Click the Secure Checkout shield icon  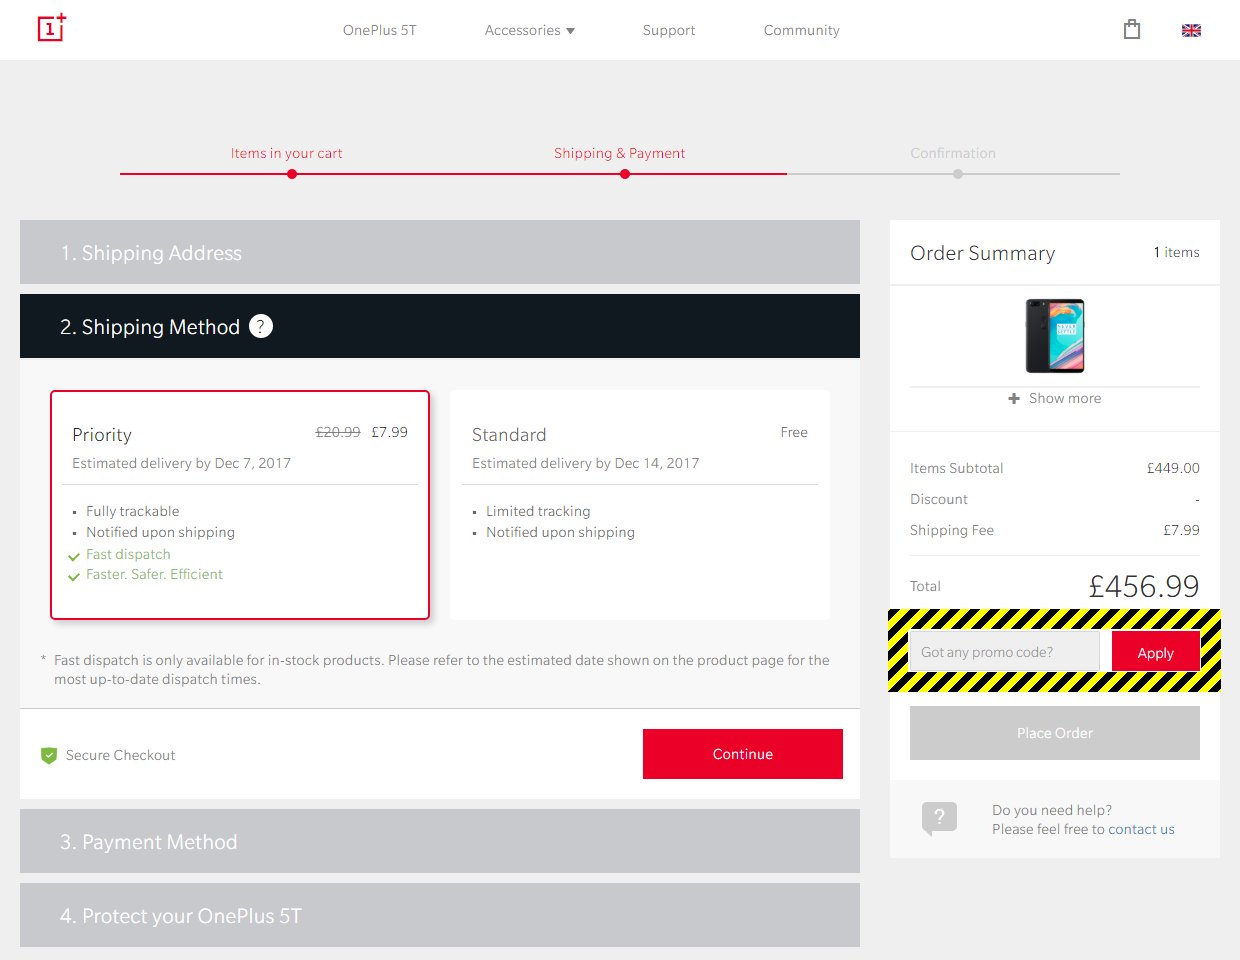click(48, 755)
